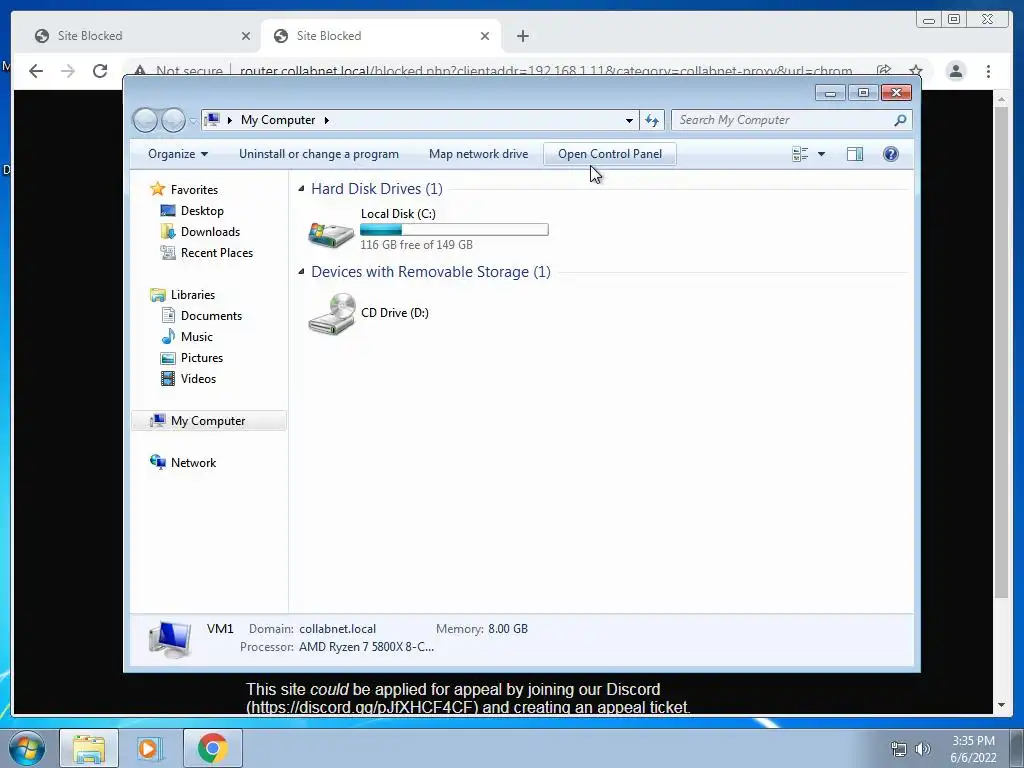Select the Local Disk (C:) drive icon
Screen dimensions: 1024x768
pos(331,234)
